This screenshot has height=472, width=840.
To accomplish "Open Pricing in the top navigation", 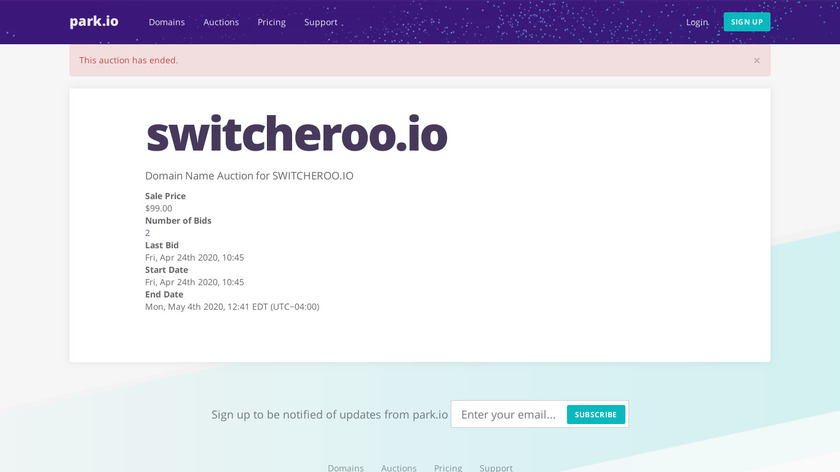I will click(271, 22).
